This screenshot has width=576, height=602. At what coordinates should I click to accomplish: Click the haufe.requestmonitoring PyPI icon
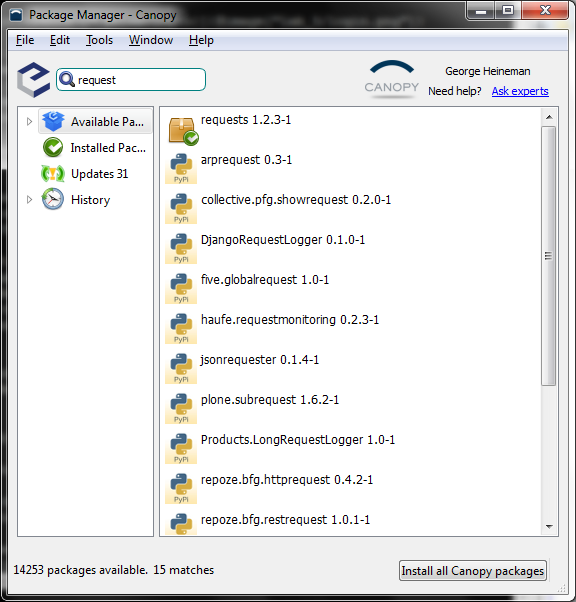tap(181, 328)
